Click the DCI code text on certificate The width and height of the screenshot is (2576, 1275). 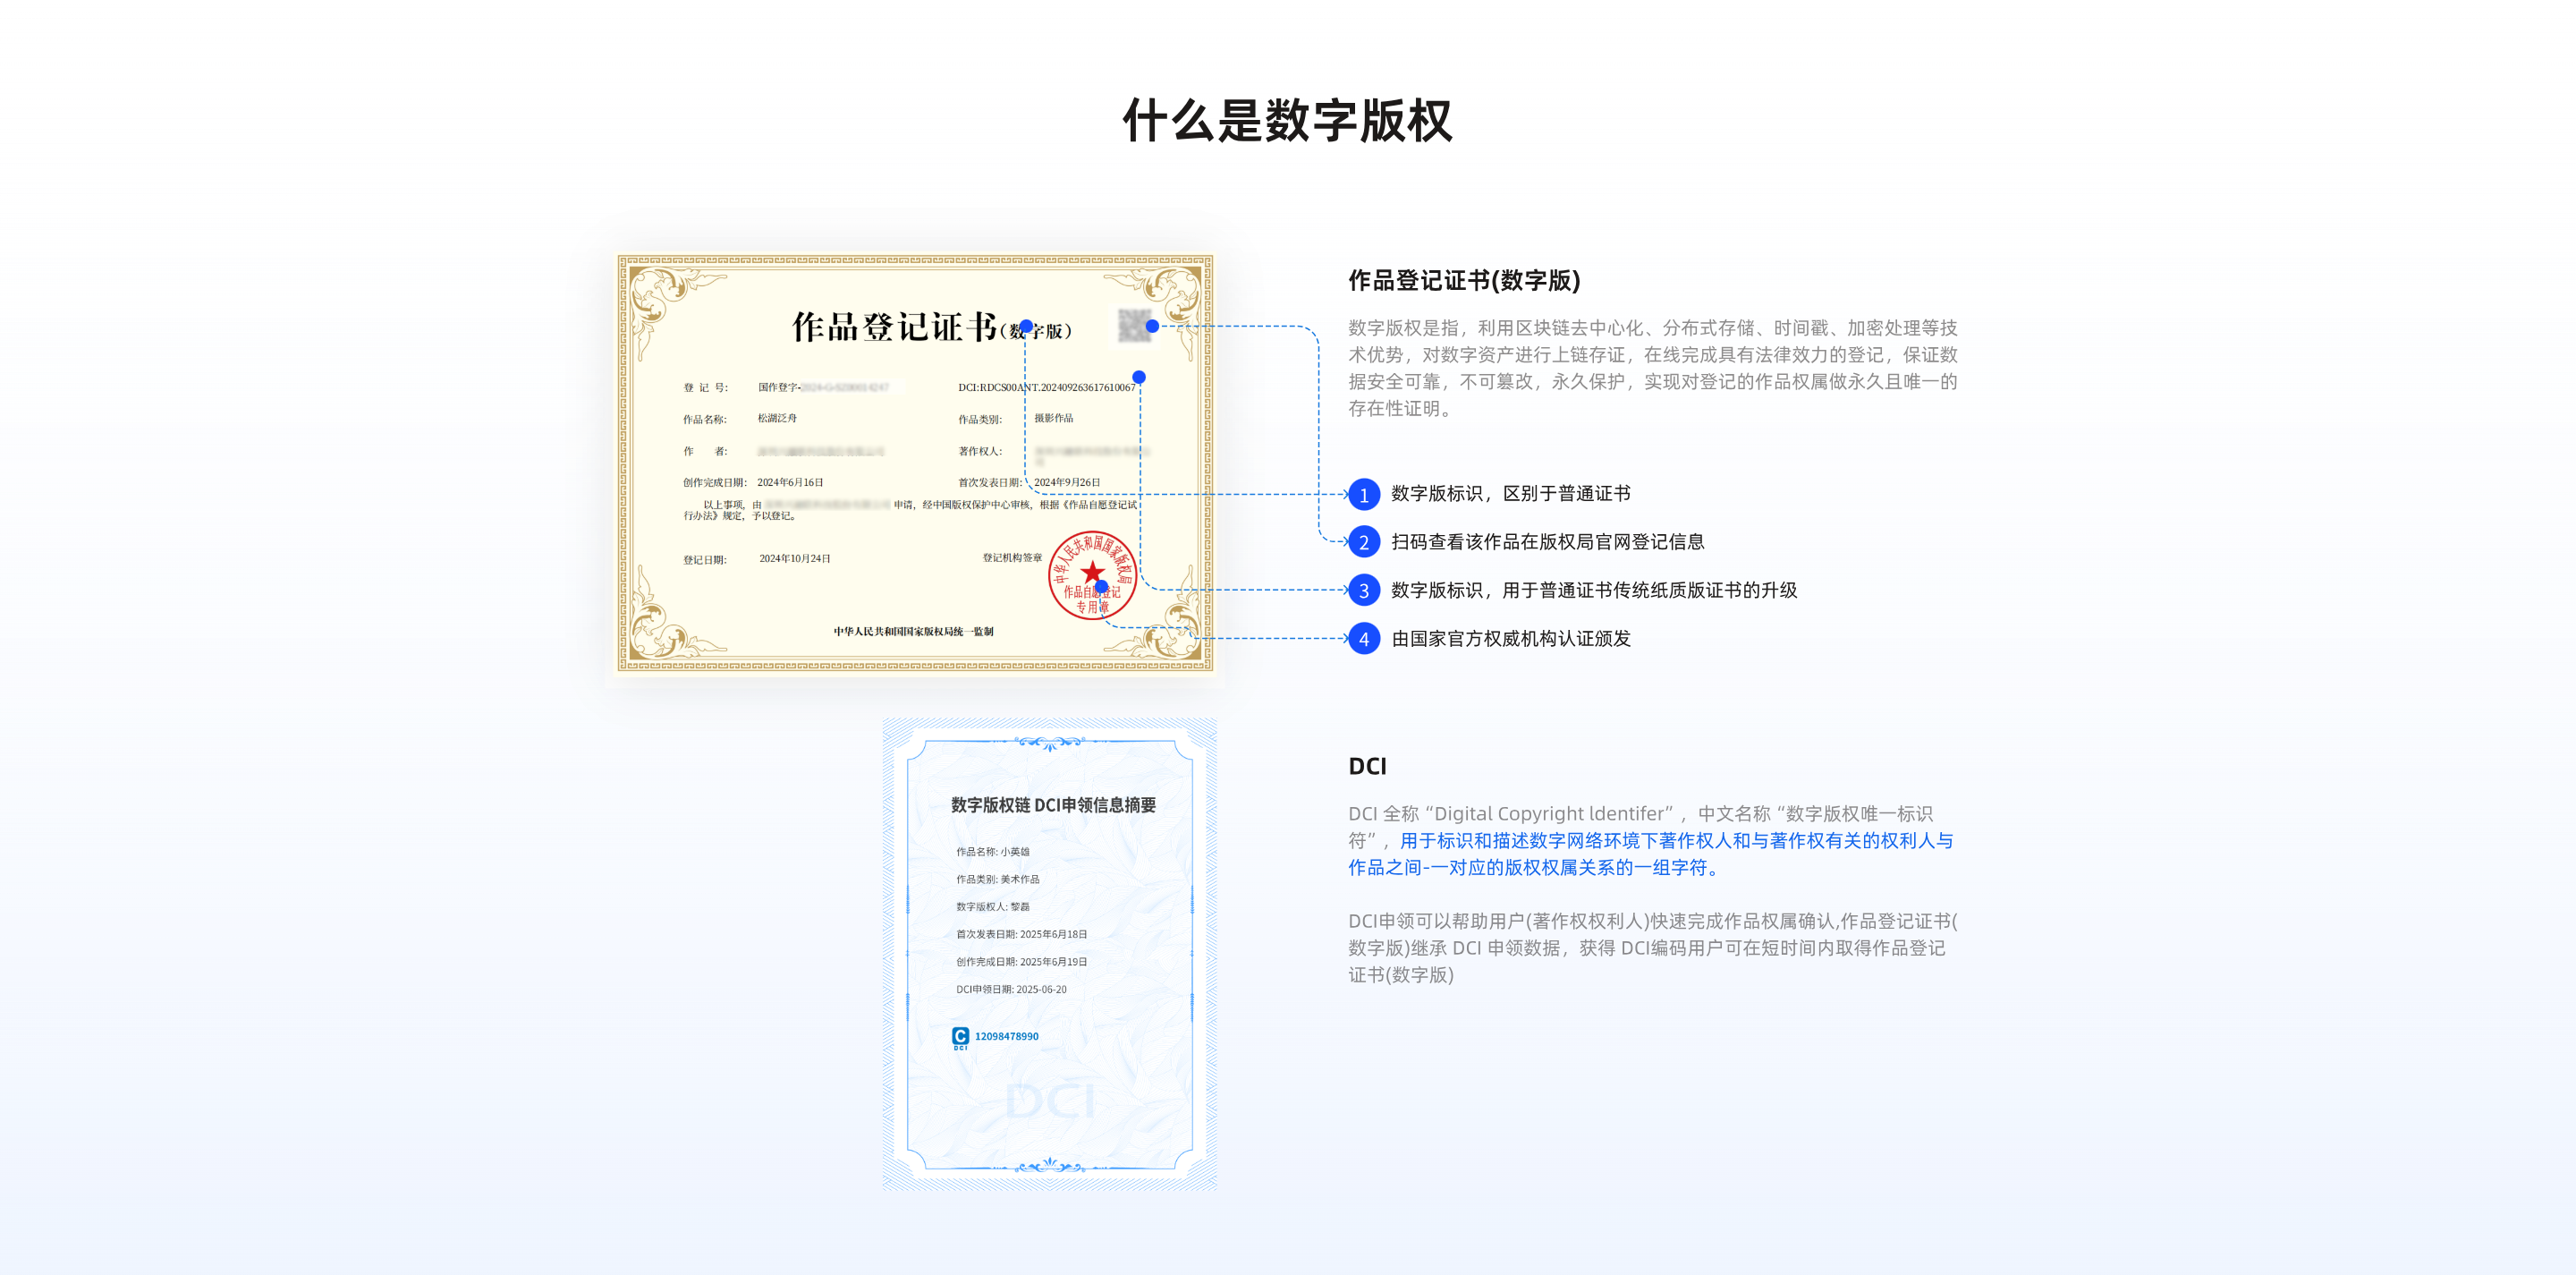click(1046, 387)
